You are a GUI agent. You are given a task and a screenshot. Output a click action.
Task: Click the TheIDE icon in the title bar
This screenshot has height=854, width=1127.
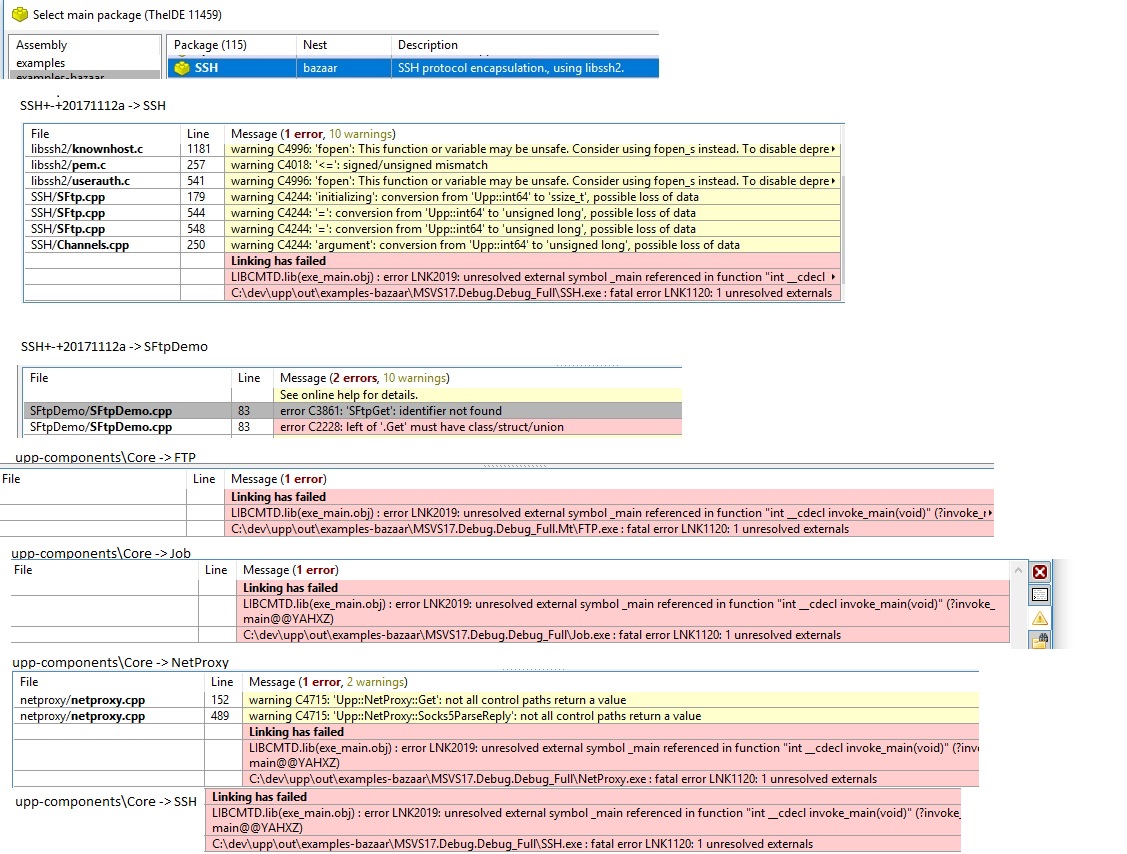coord(20,15)
